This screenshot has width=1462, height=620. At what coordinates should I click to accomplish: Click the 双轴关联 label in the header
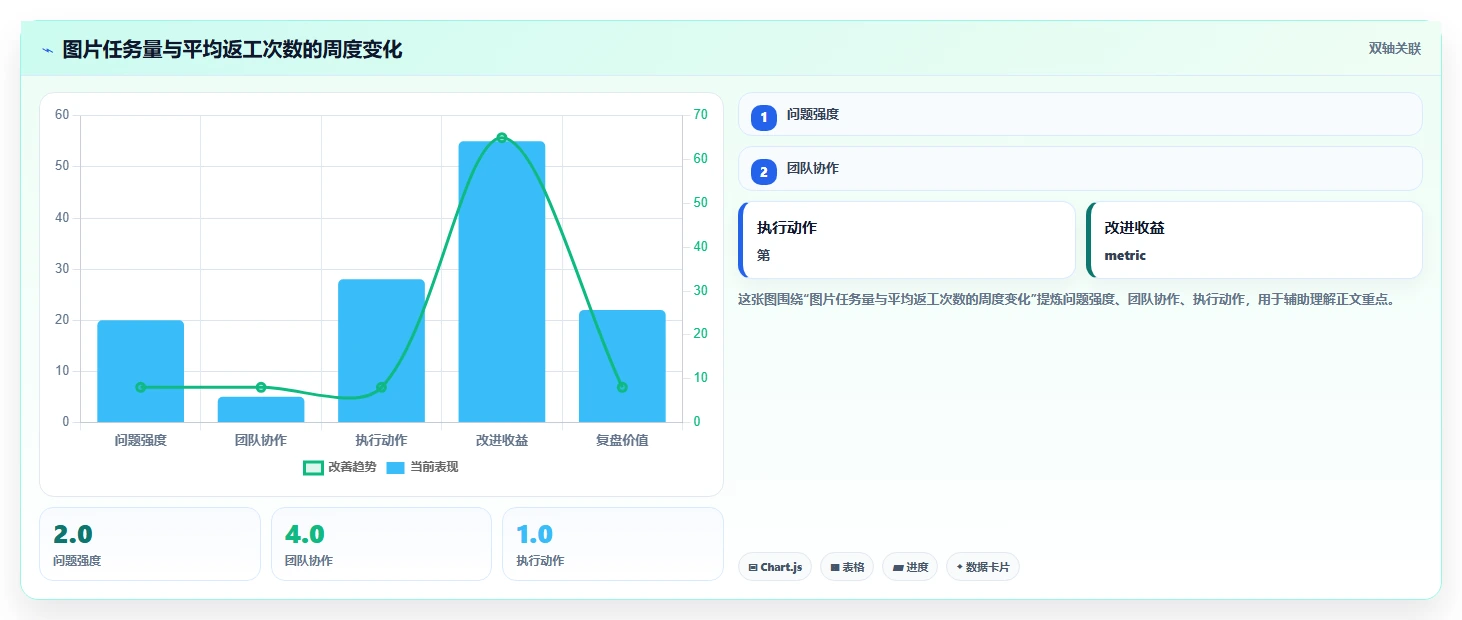[1395, 49]
